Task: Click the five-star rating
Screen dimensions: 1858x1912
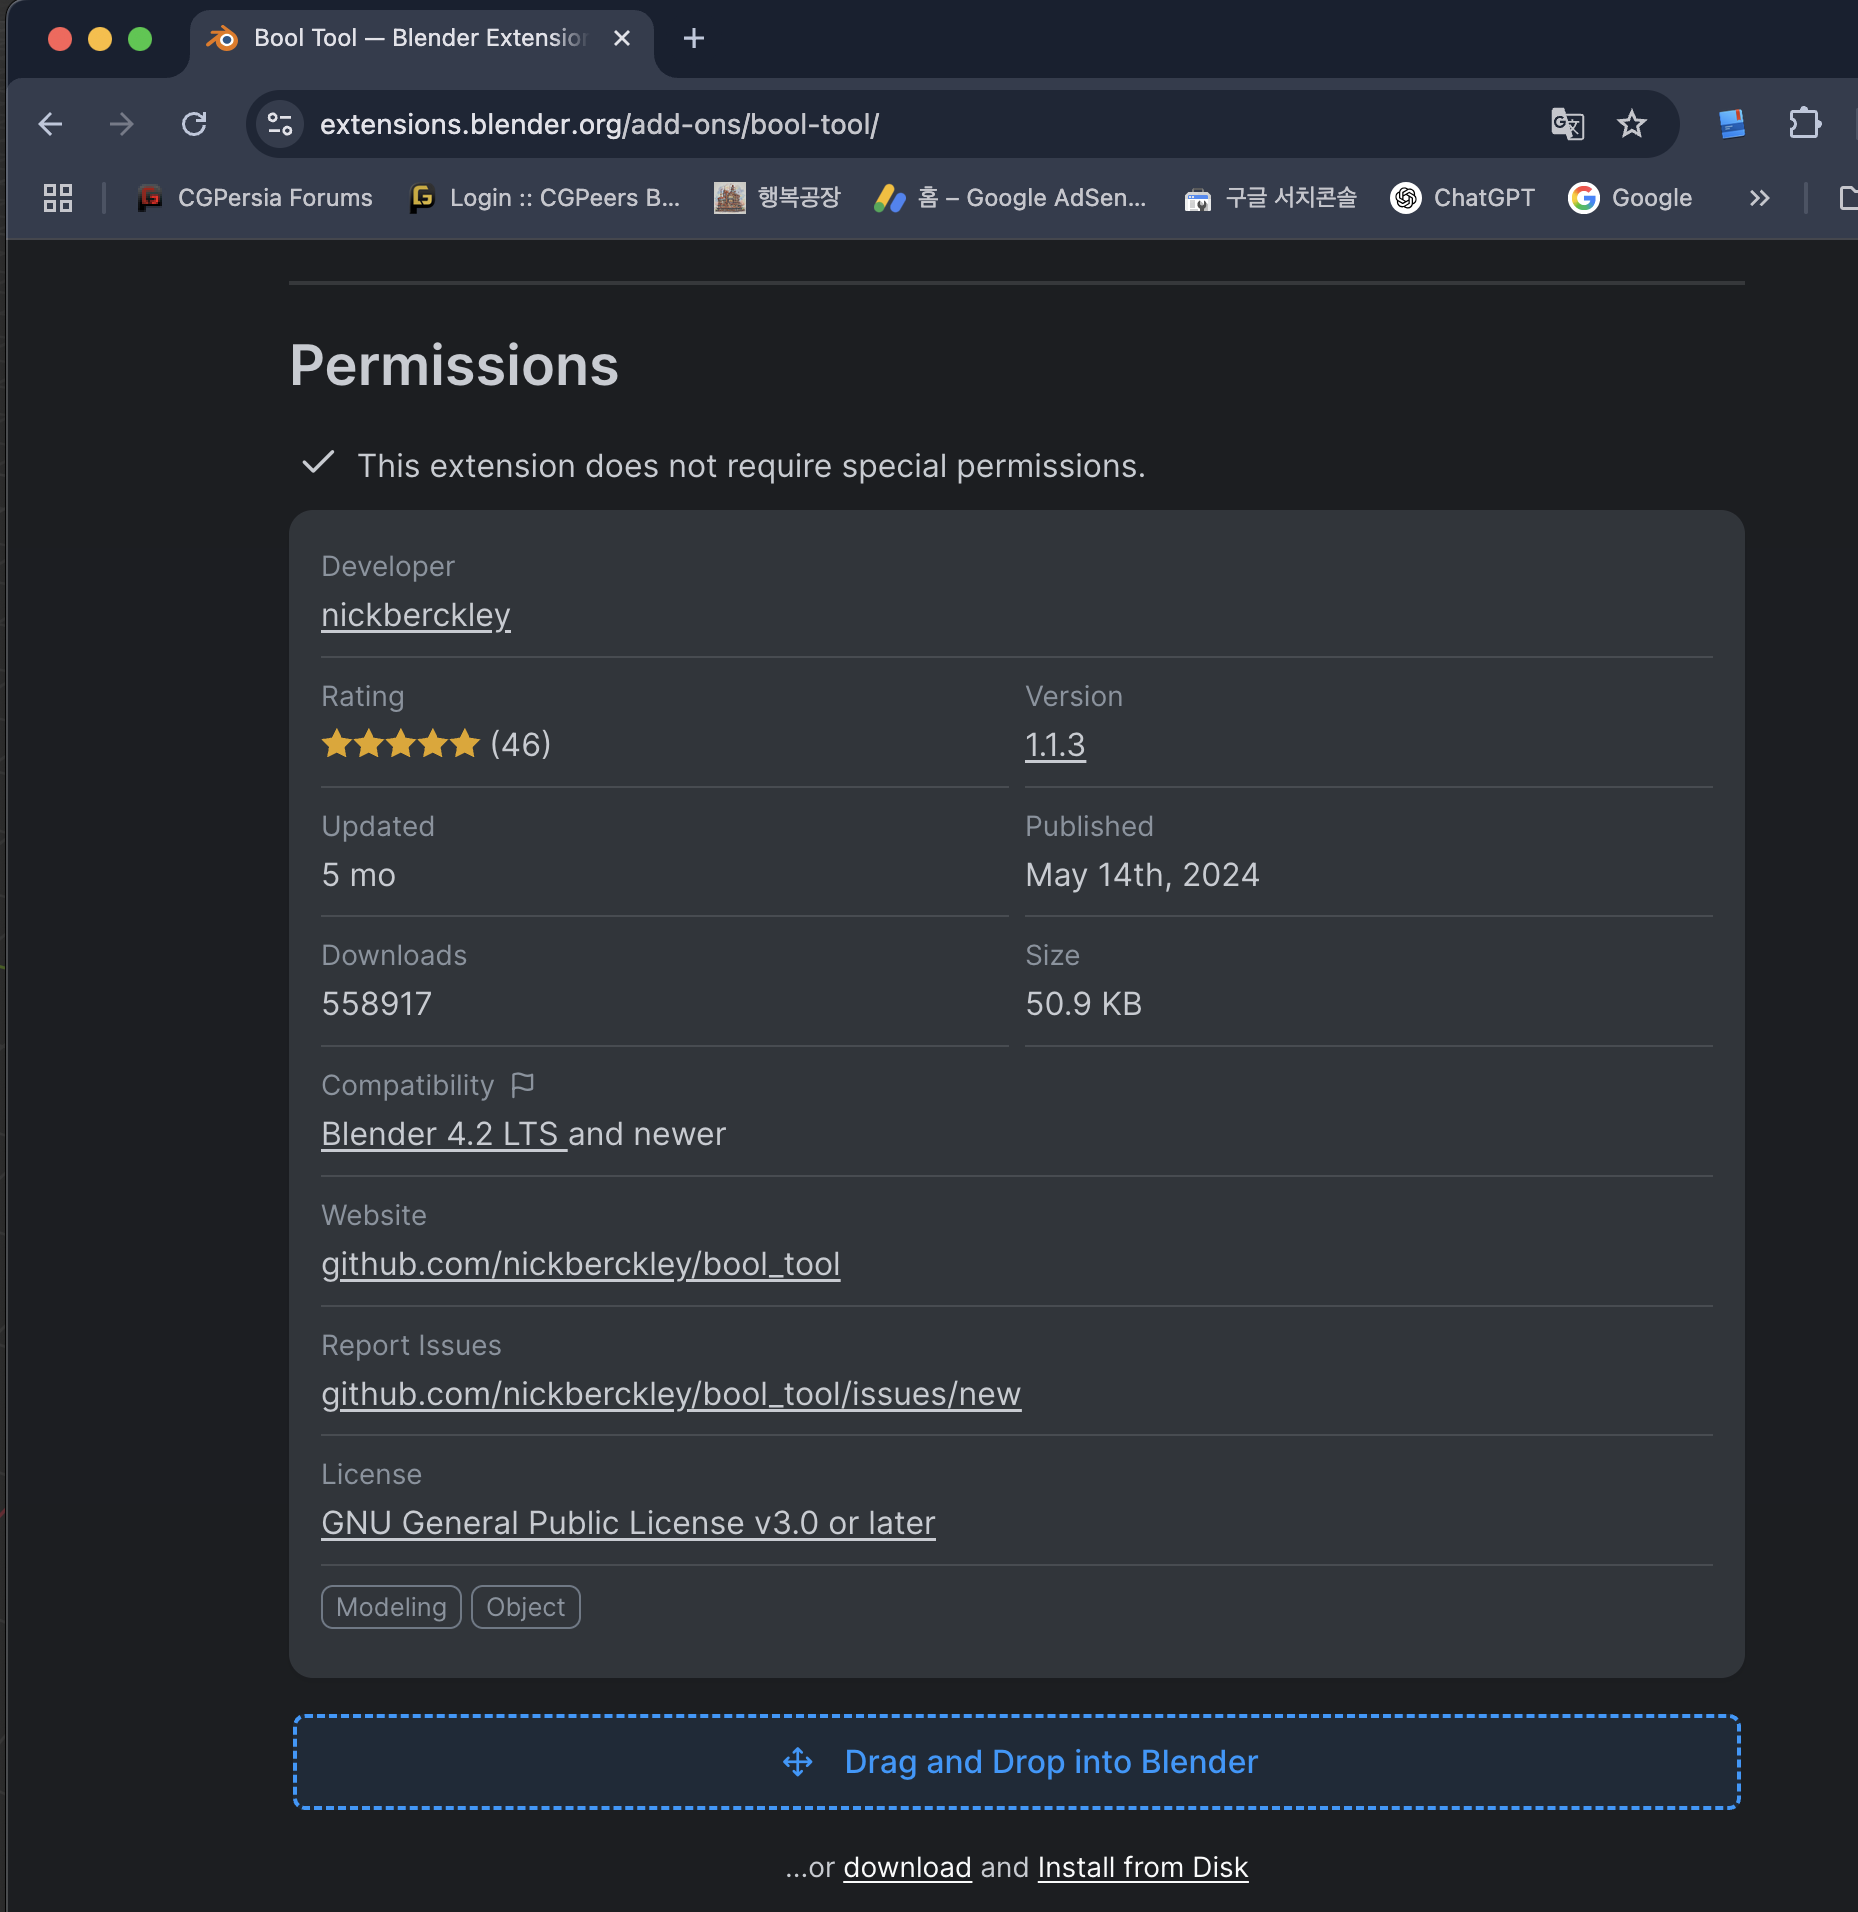Action: pyautogui.click(x=401, y=744)
